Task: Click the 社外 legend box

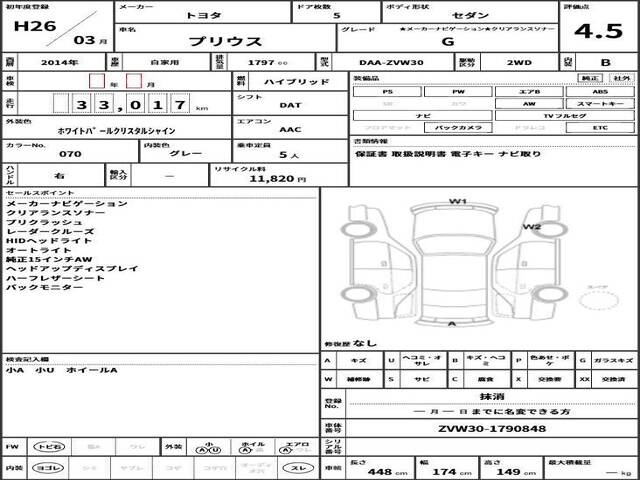Action: pyautogui.click(x=622, y=78)
